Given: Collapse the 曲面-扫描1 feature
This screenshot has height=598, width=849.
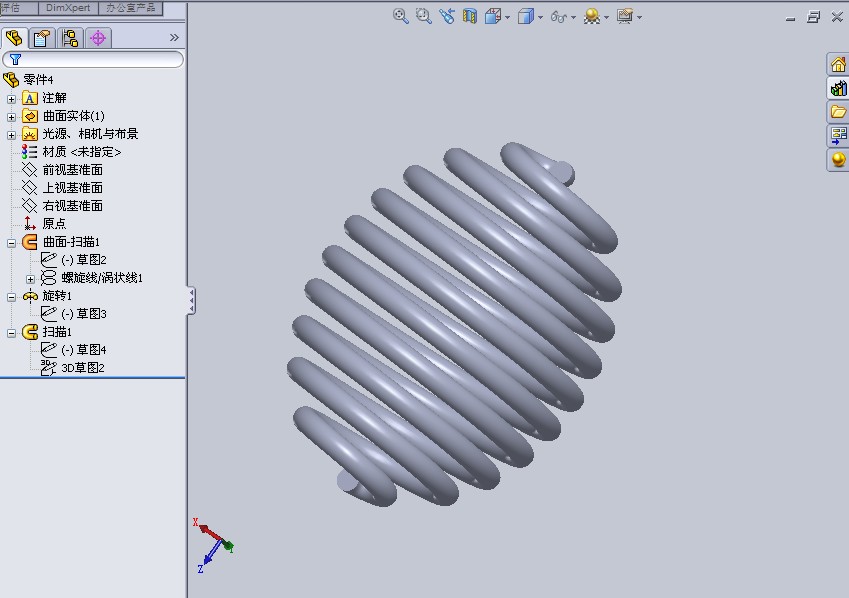Looking at the screenshot, I should coord(11,243).
